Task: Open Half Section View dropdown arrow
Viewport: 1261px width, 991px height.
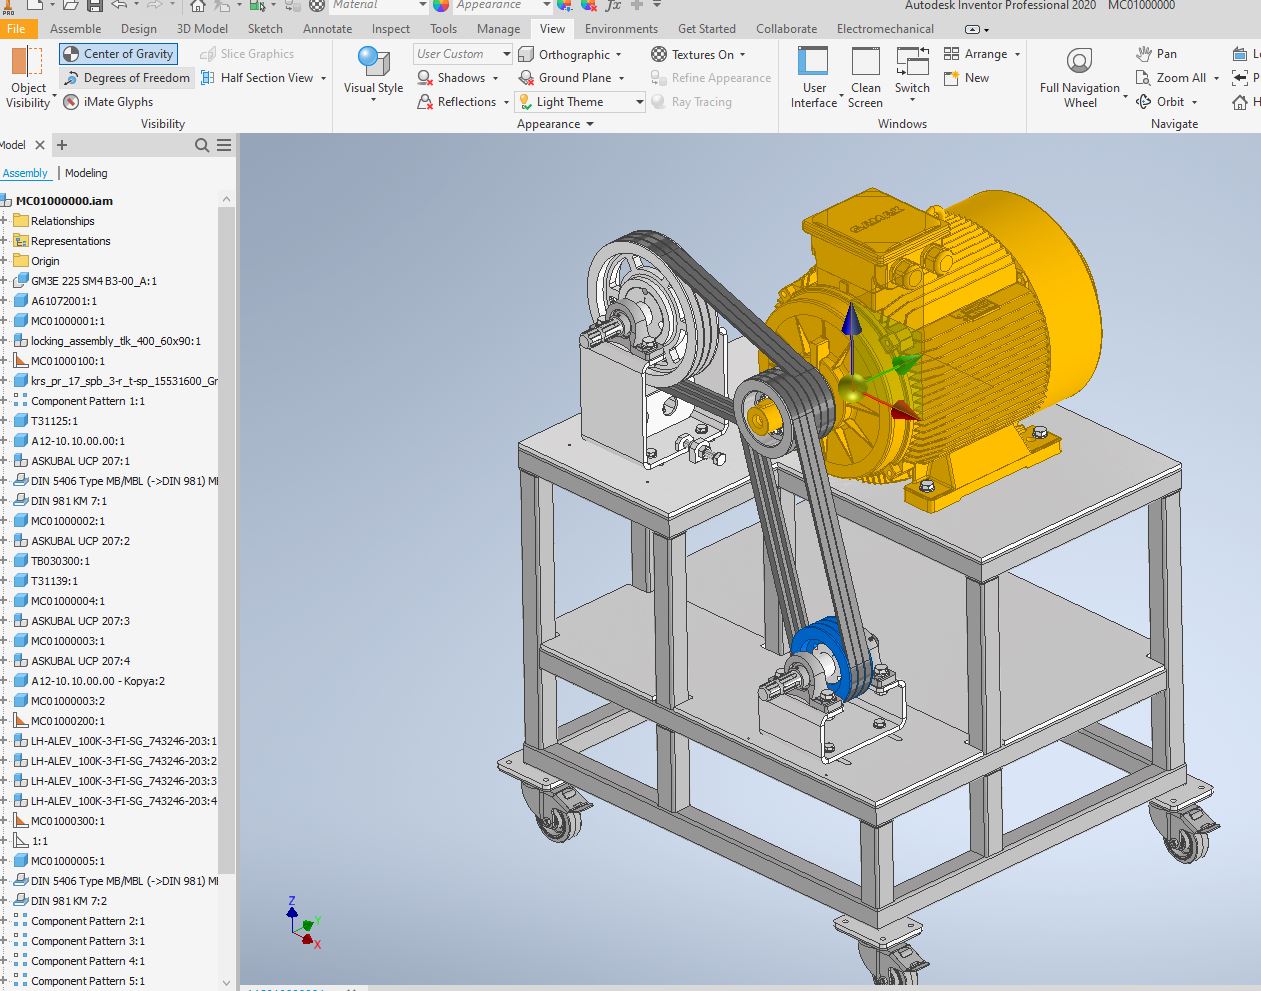Action: click(324, 78)
